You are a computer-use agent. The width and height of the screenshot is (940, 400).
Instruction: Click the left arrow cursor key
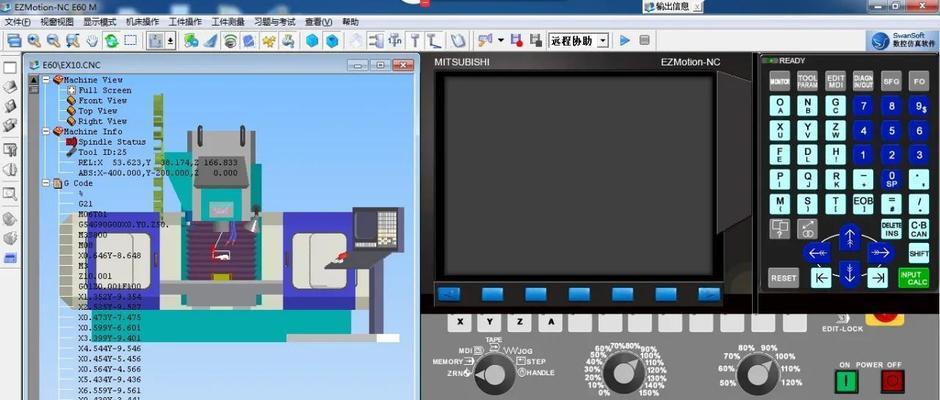(x=818, y=253)
